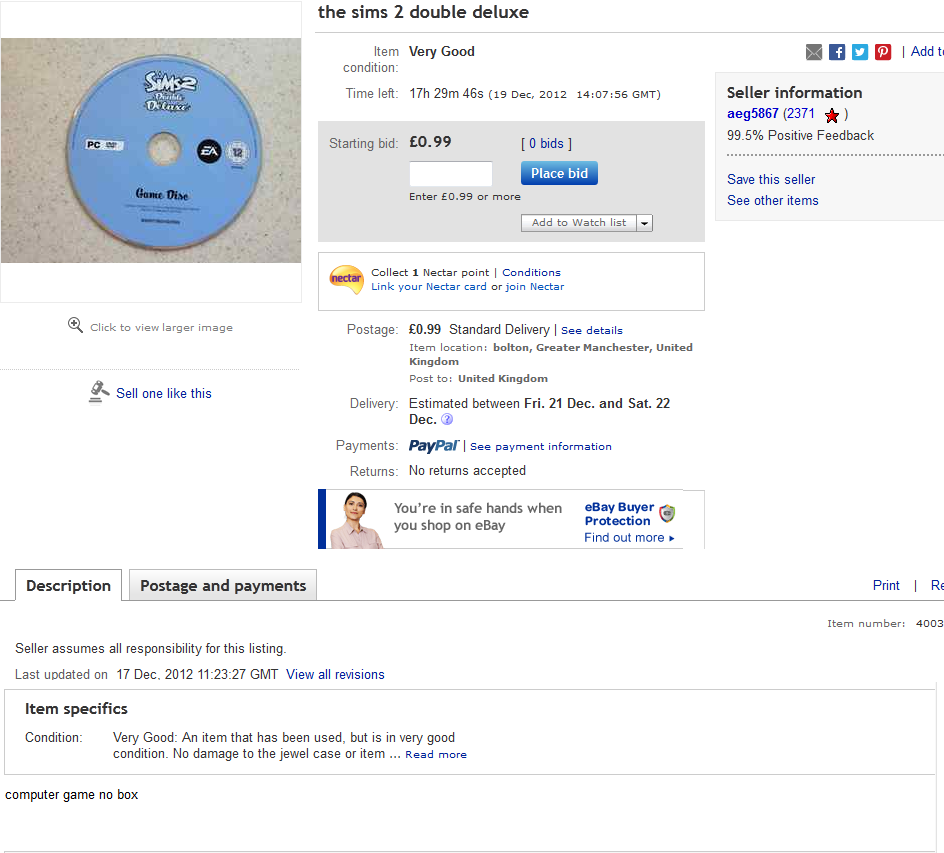Open the Add to Watch list dropdown arrow
Screen dimensions: 944x853
tap(645, 223)
